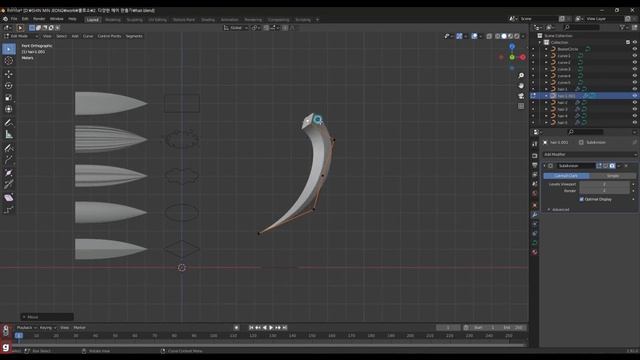Switch between perspective and orthographic grid icon

click(x=521, y=106)
